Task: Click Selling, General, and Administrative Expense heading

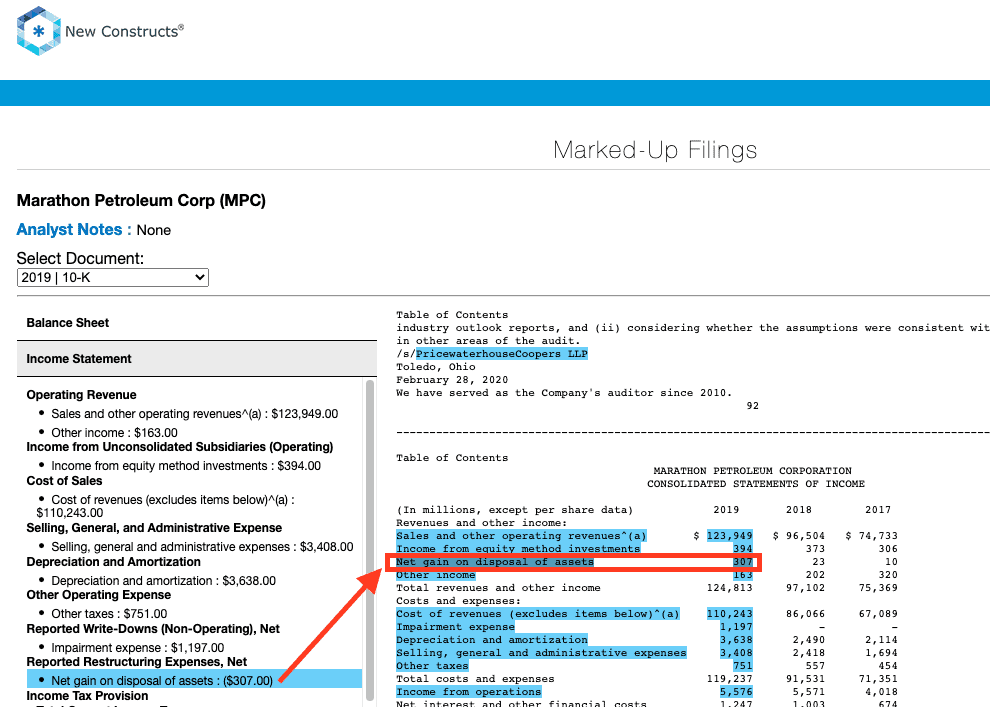Action: point(154,528)
